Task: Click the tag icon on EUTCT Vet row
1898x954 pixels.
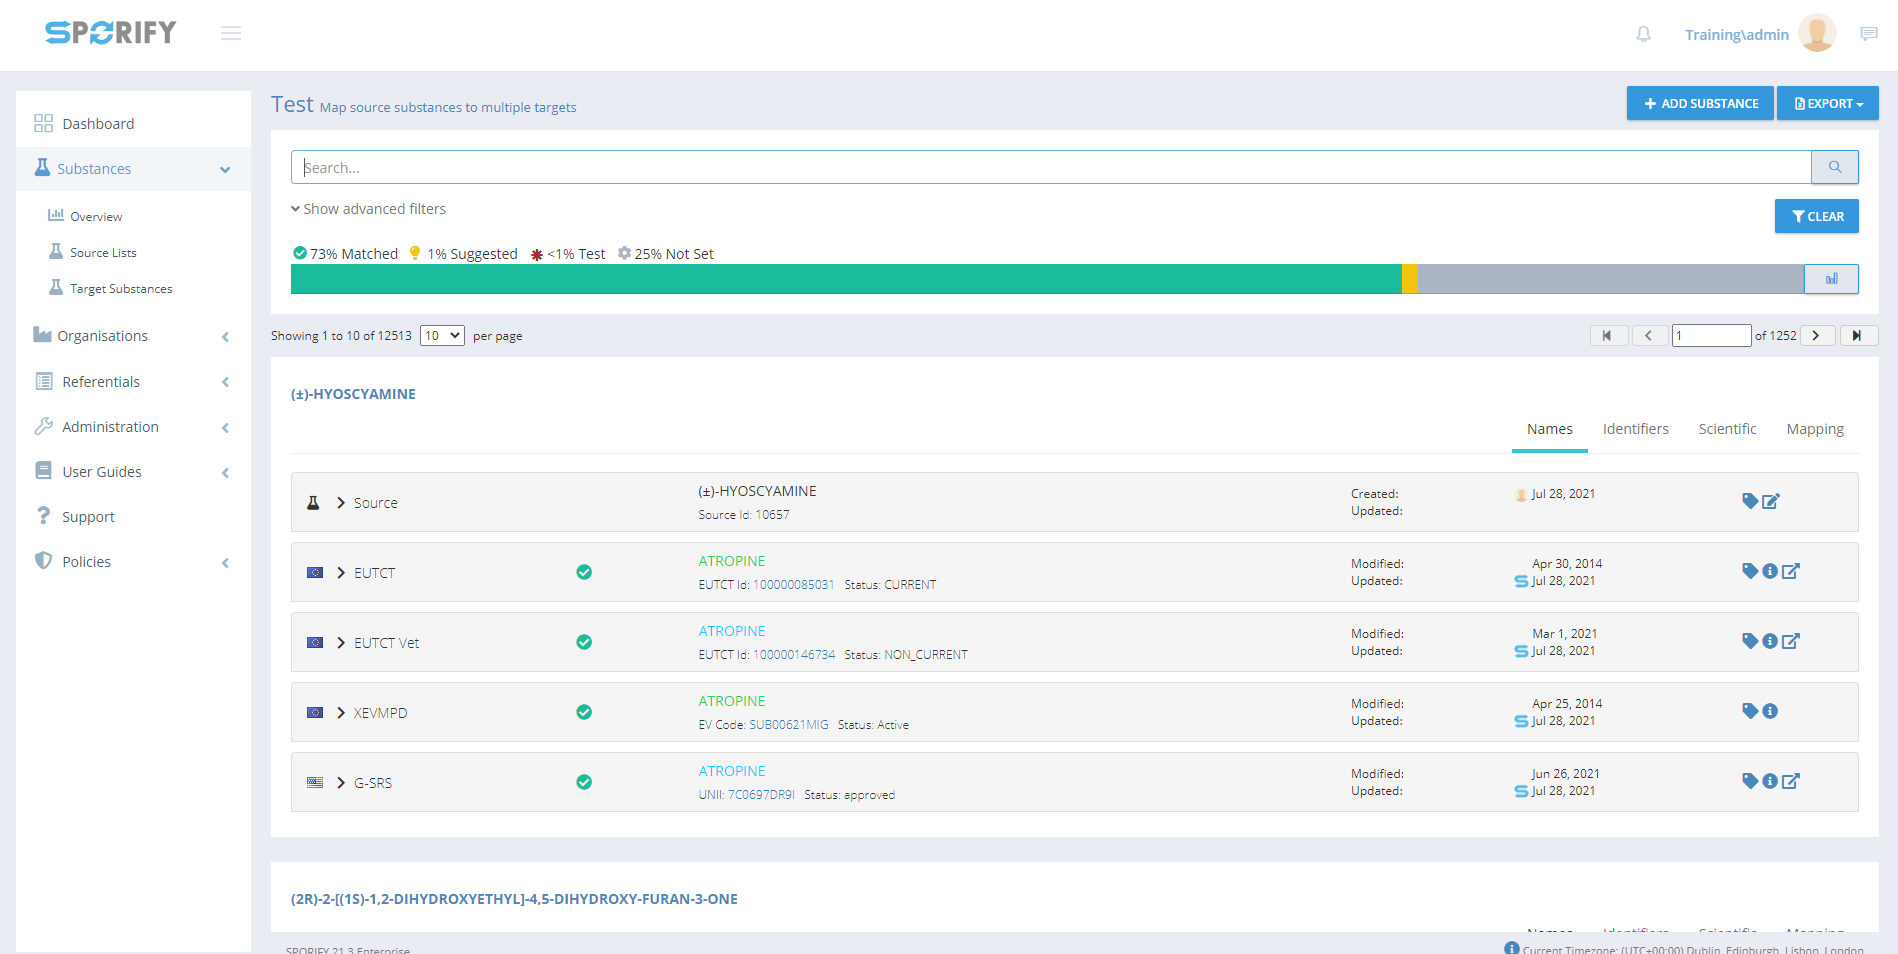Action: [1749, 641]
